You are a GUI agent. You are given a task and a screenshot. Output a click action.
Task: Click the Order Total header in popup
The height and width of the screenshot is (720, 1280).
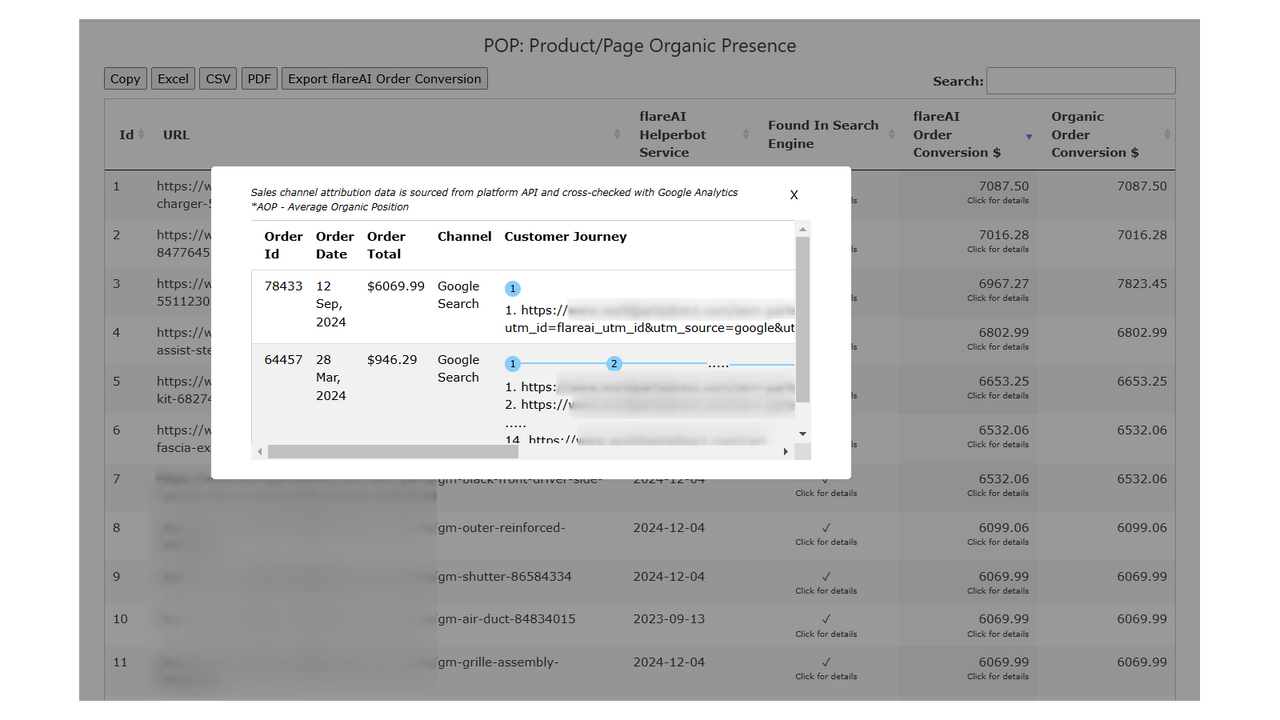point(386,246)
